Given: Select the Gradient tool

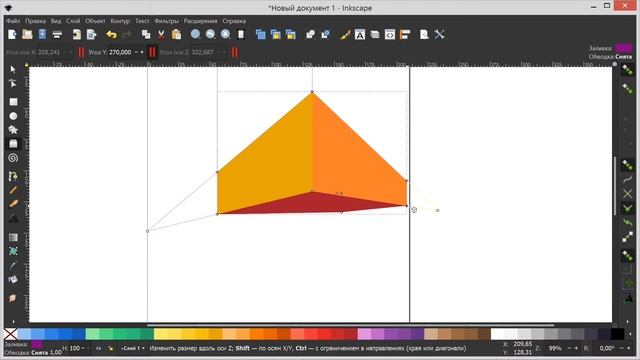Looking at the screenshot, I should pyautogui.click(x=13, y=237).
